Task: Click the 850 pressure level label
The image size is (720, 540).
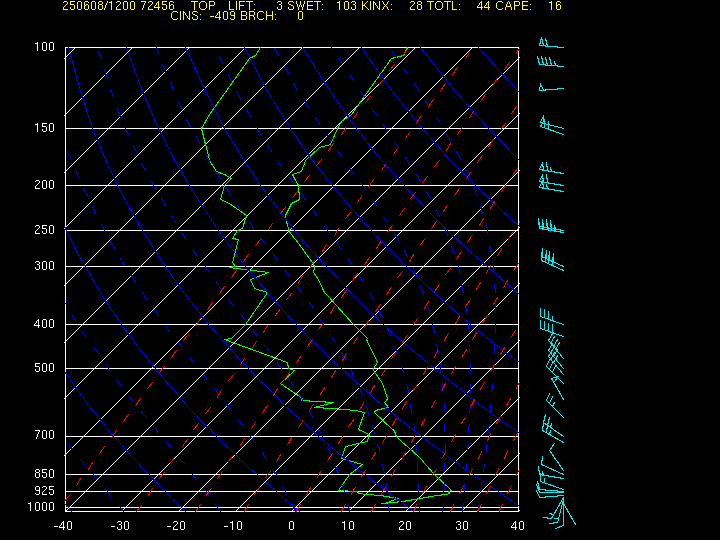Action: pyautogui.click(x=45, y=473)
